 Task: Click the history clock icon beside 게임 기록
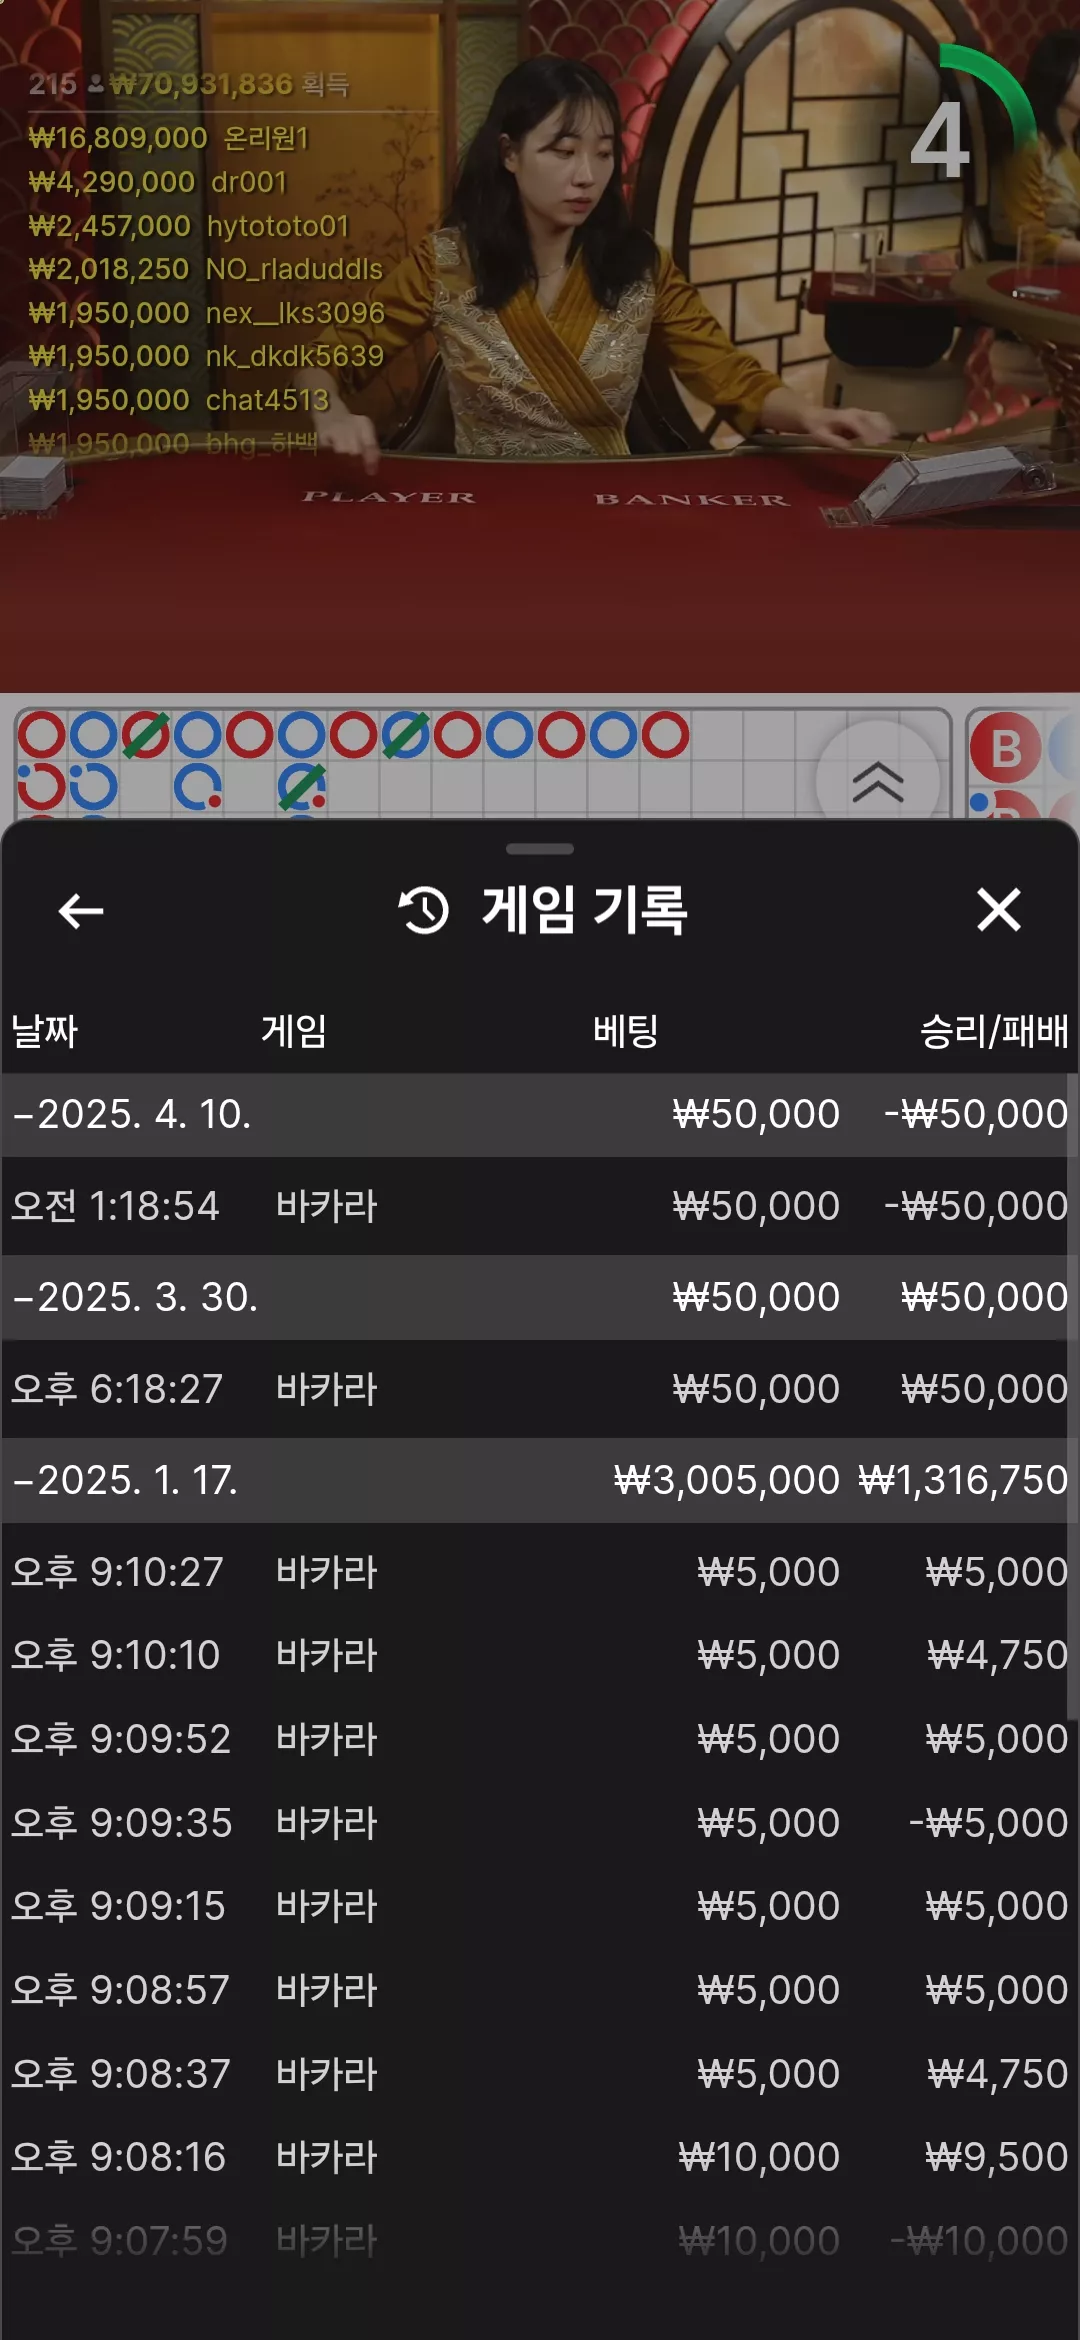424,910
